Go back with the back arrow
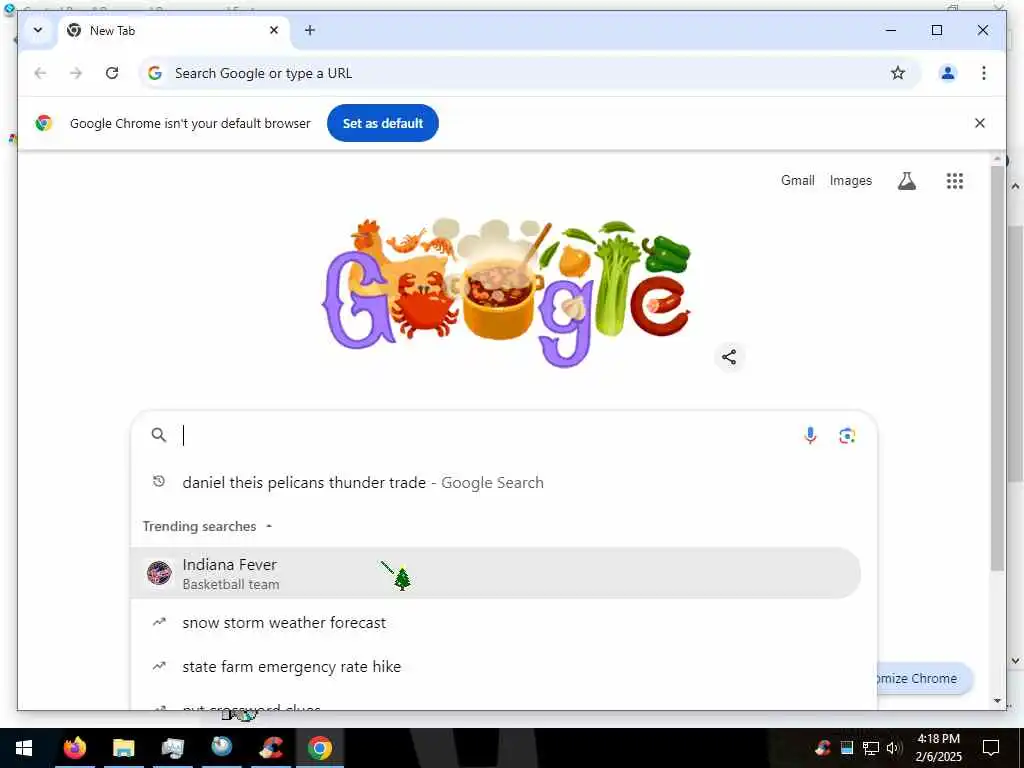 (40, 73)
